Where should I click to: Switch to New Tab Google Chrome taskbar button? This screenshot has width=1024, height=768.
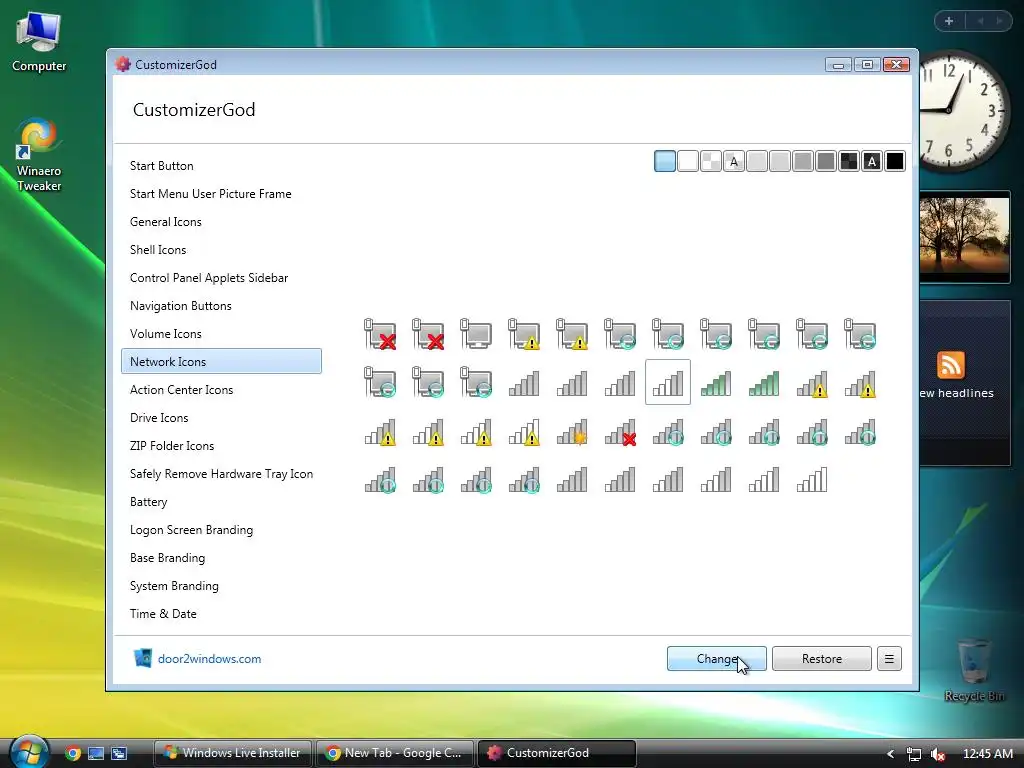click(x=394, y=753)
